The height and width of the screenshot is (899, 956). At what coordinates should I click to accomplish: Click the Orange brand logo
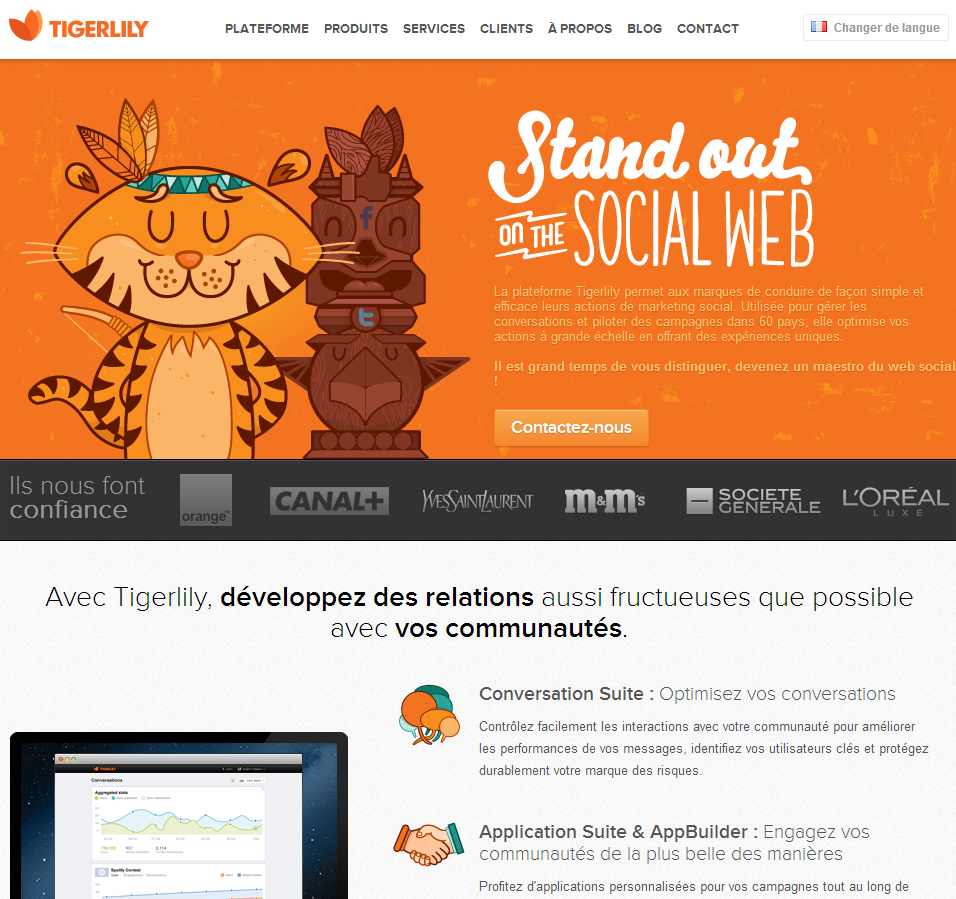tap(206, 500)
